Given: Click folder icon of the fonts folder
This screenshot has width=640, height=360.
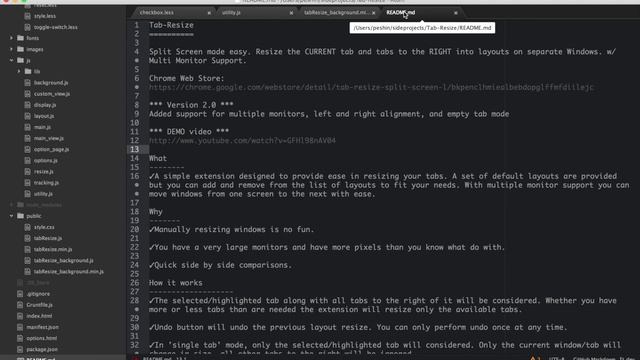Looking at the screenshot, I should (x=20, y=38).
